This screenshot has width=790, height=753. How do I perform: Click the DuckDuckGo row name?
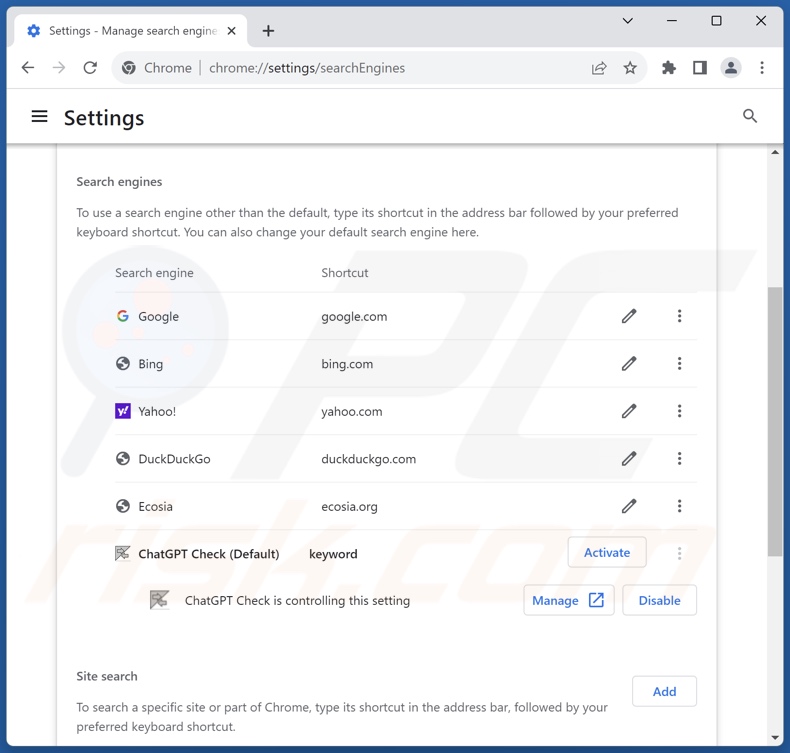[174, 458]
